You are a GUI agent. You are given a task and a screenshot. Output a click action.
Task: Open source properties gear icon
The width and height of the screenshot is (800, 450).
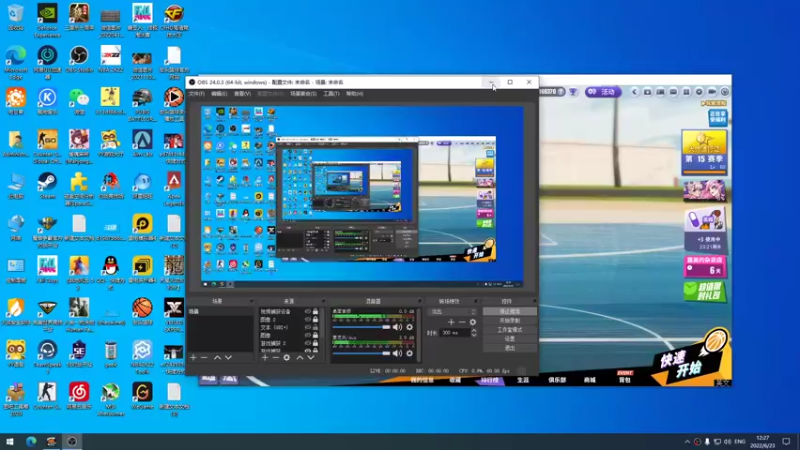point(287,358)
